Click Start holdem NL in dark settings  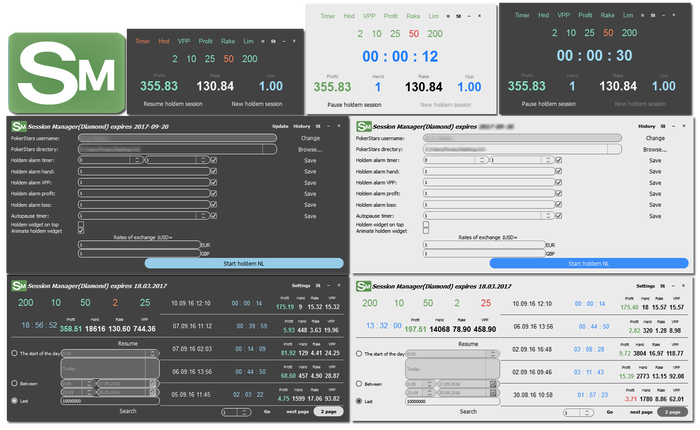pos(244,263)
